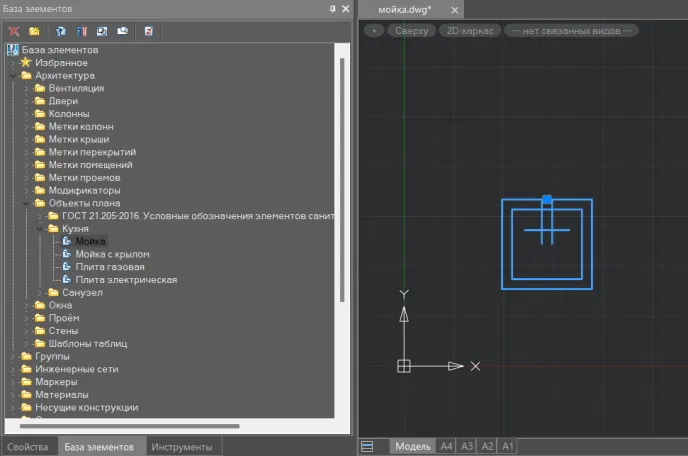Click the blue grip on the sink drawing

pos(546,200)
